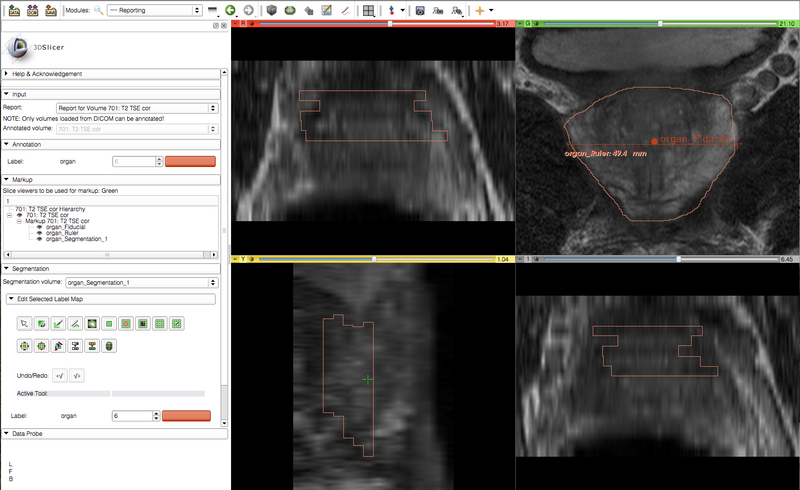This screenshot has width=800, height=490.
Task: Click the module search magnifier icon
Action: [x=98, y=9]
